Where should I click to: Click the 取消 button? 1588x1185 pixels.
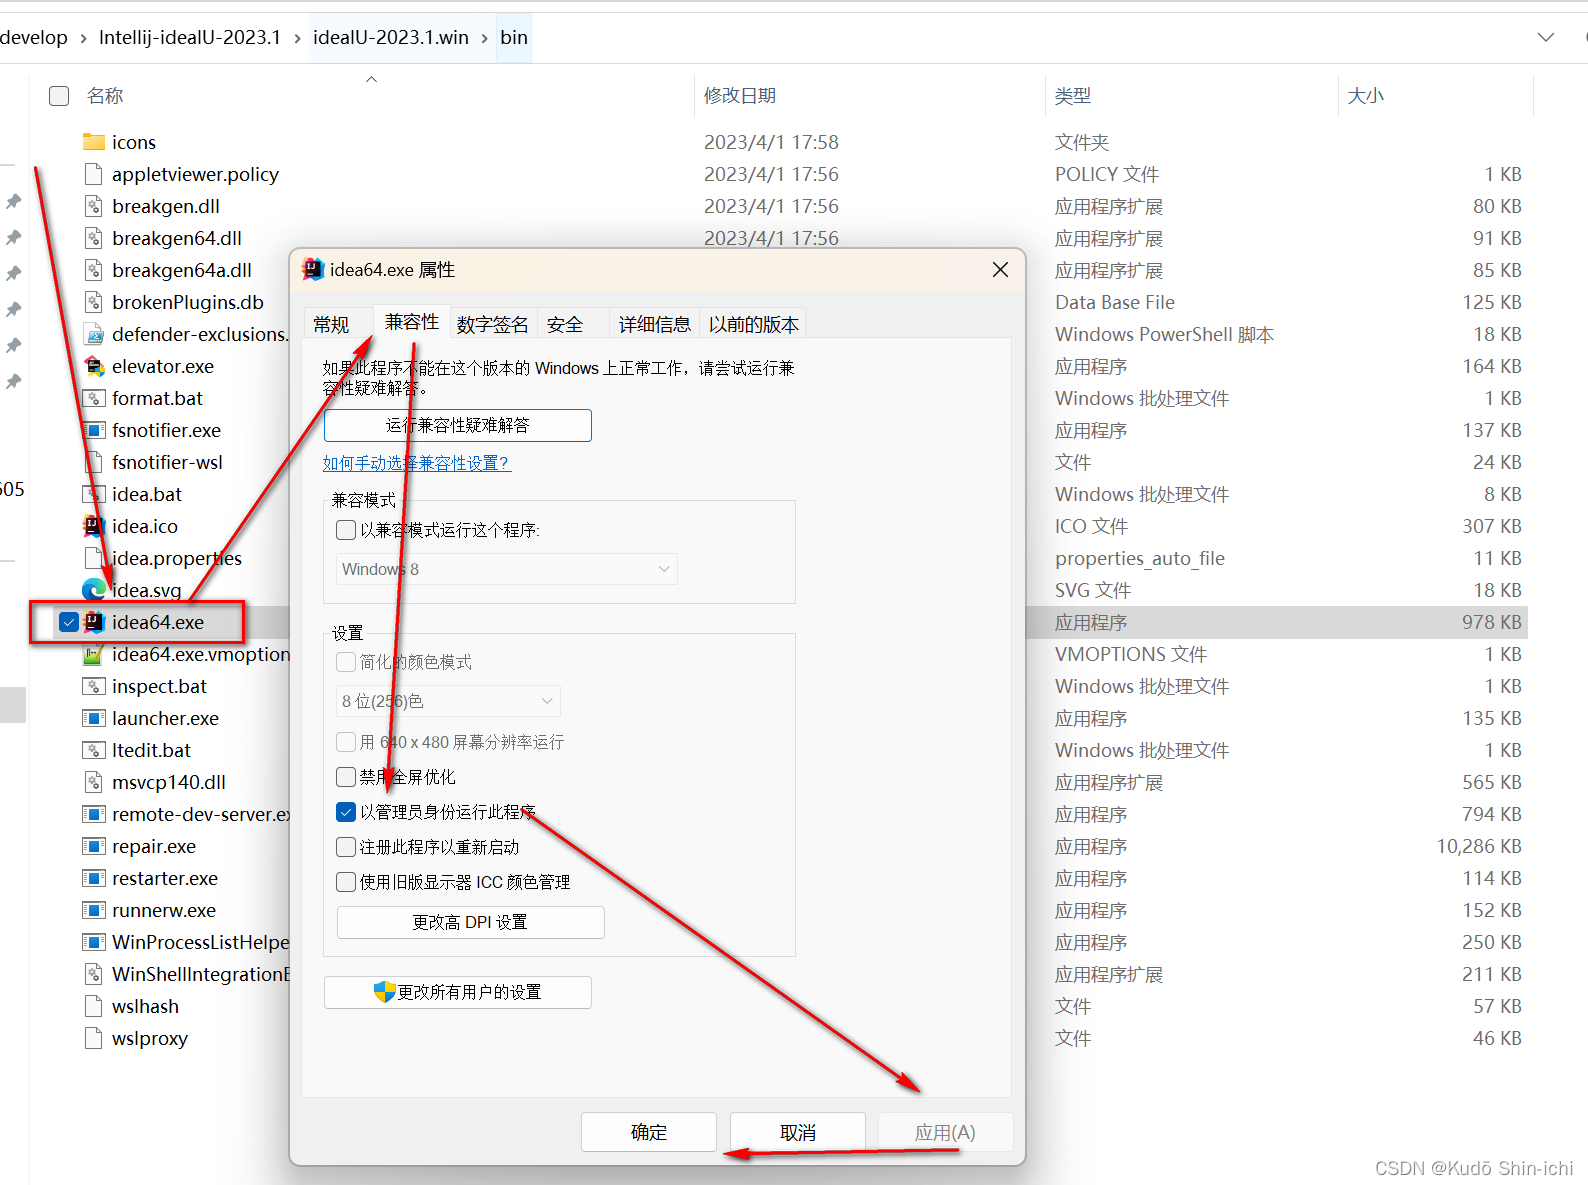798,1132
